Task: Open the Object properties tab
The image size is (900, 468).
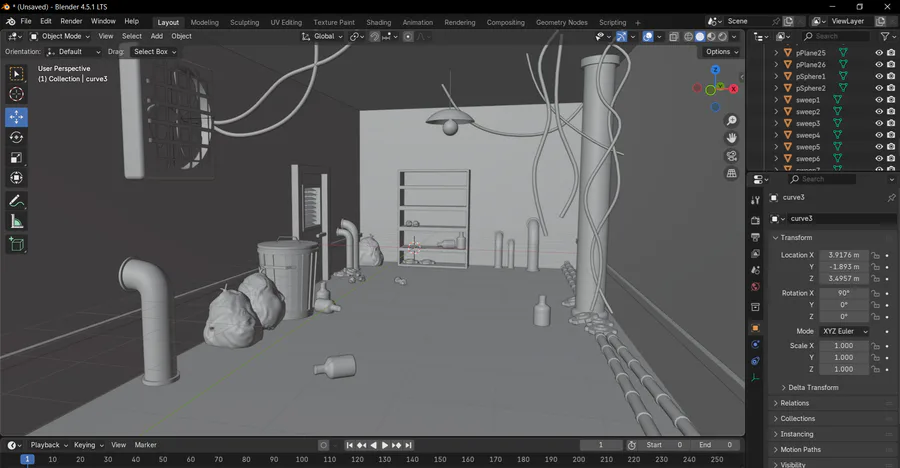Action: [755, 328]
